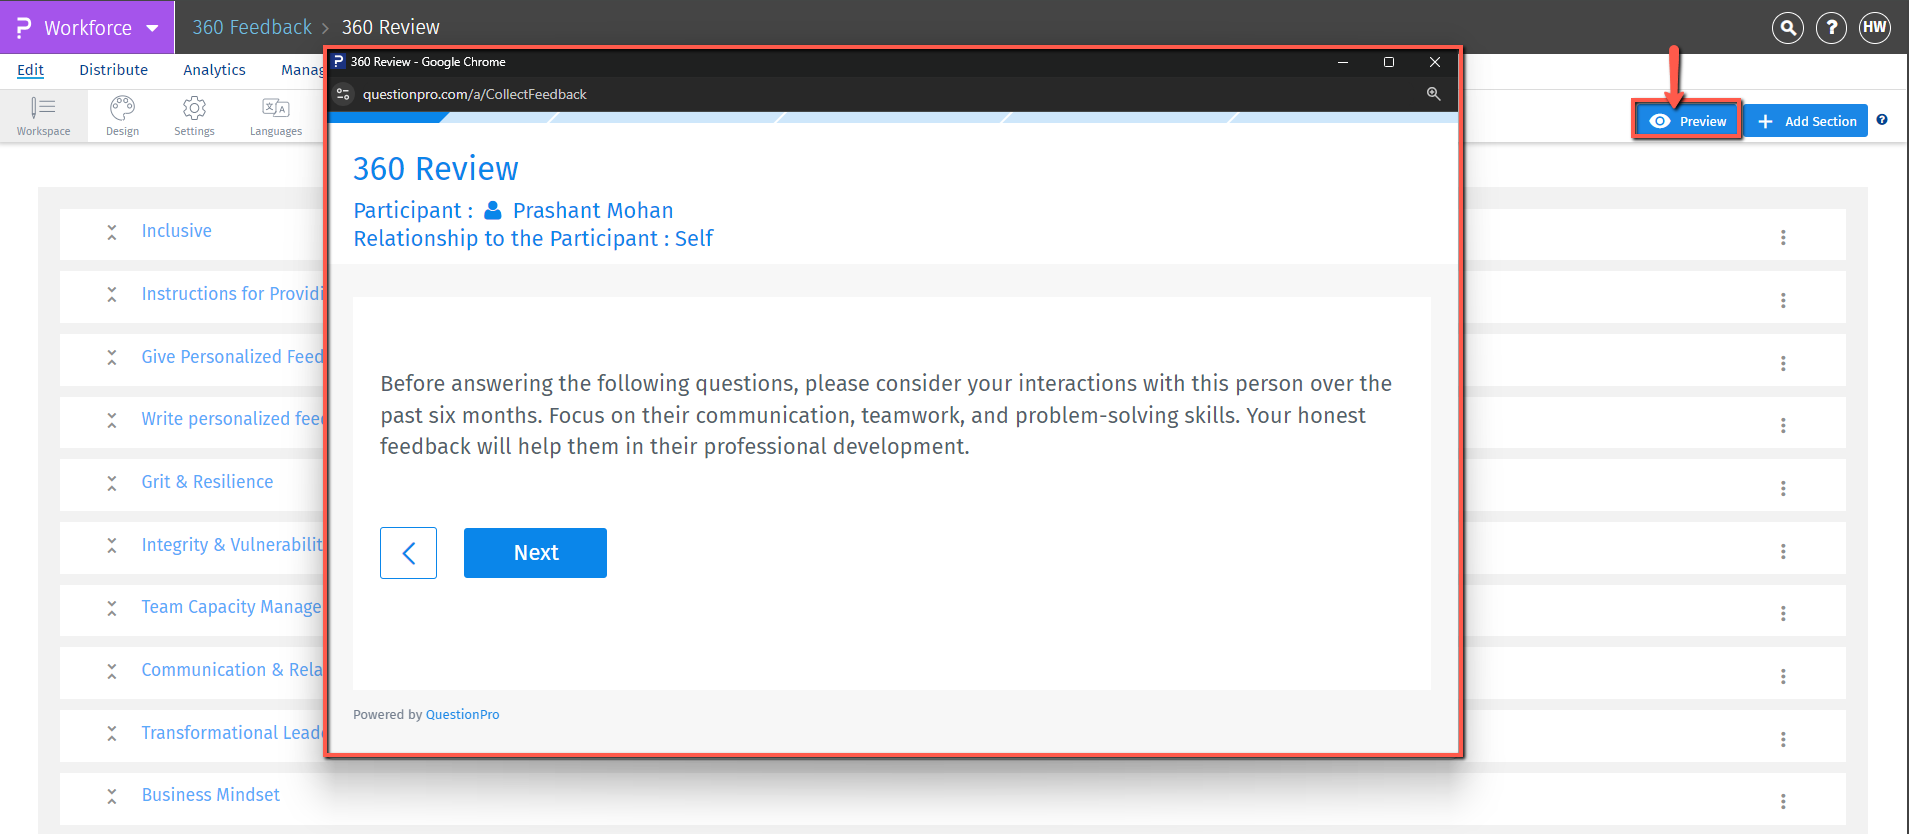1909x834 pixels.
Task: Collapse the Team Capacity Management section
Action: 112,608
